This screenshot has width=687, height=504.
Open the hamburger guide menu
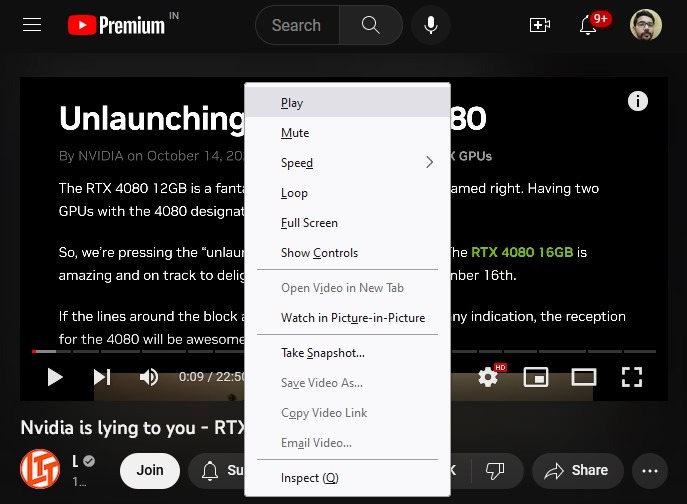(x=32, y=25)
